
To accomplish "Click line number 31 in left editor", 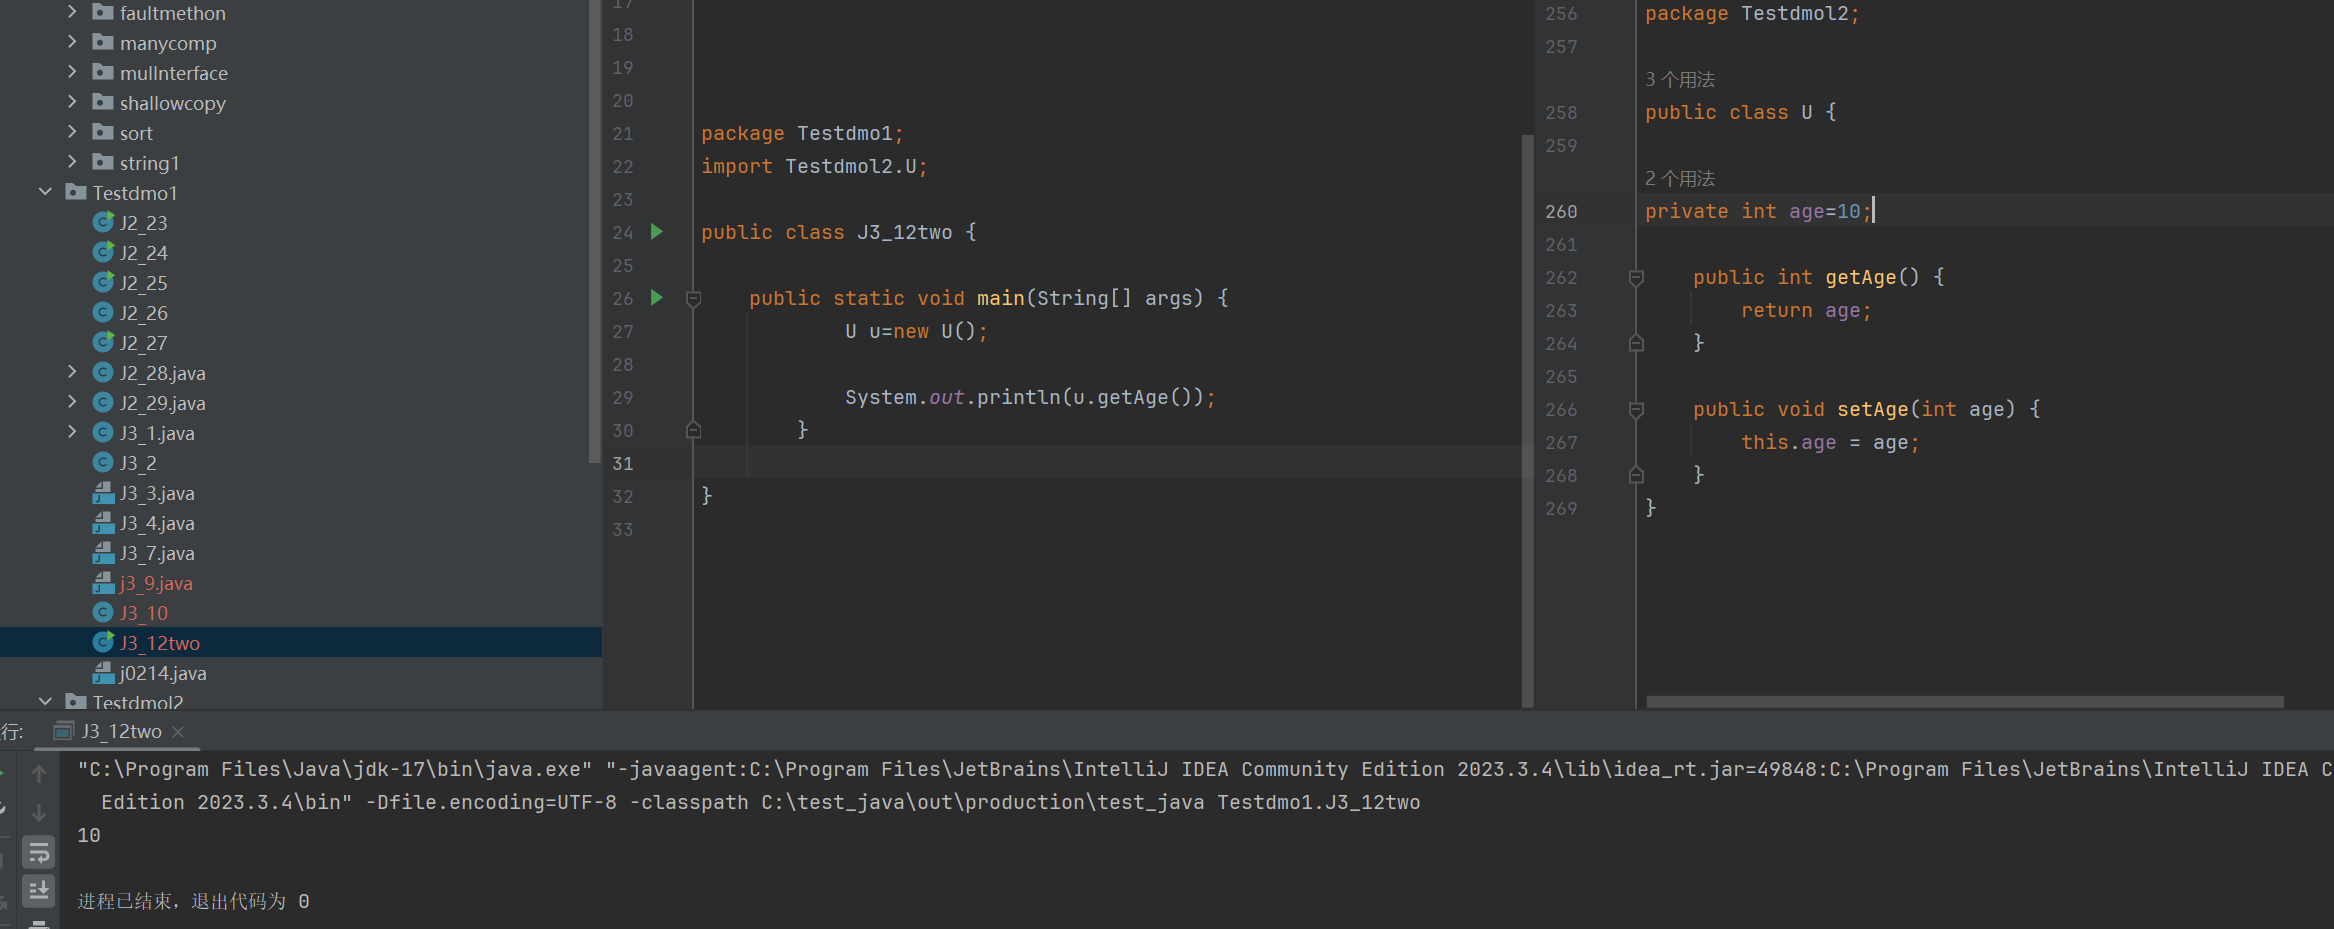I will pos(623,464).
